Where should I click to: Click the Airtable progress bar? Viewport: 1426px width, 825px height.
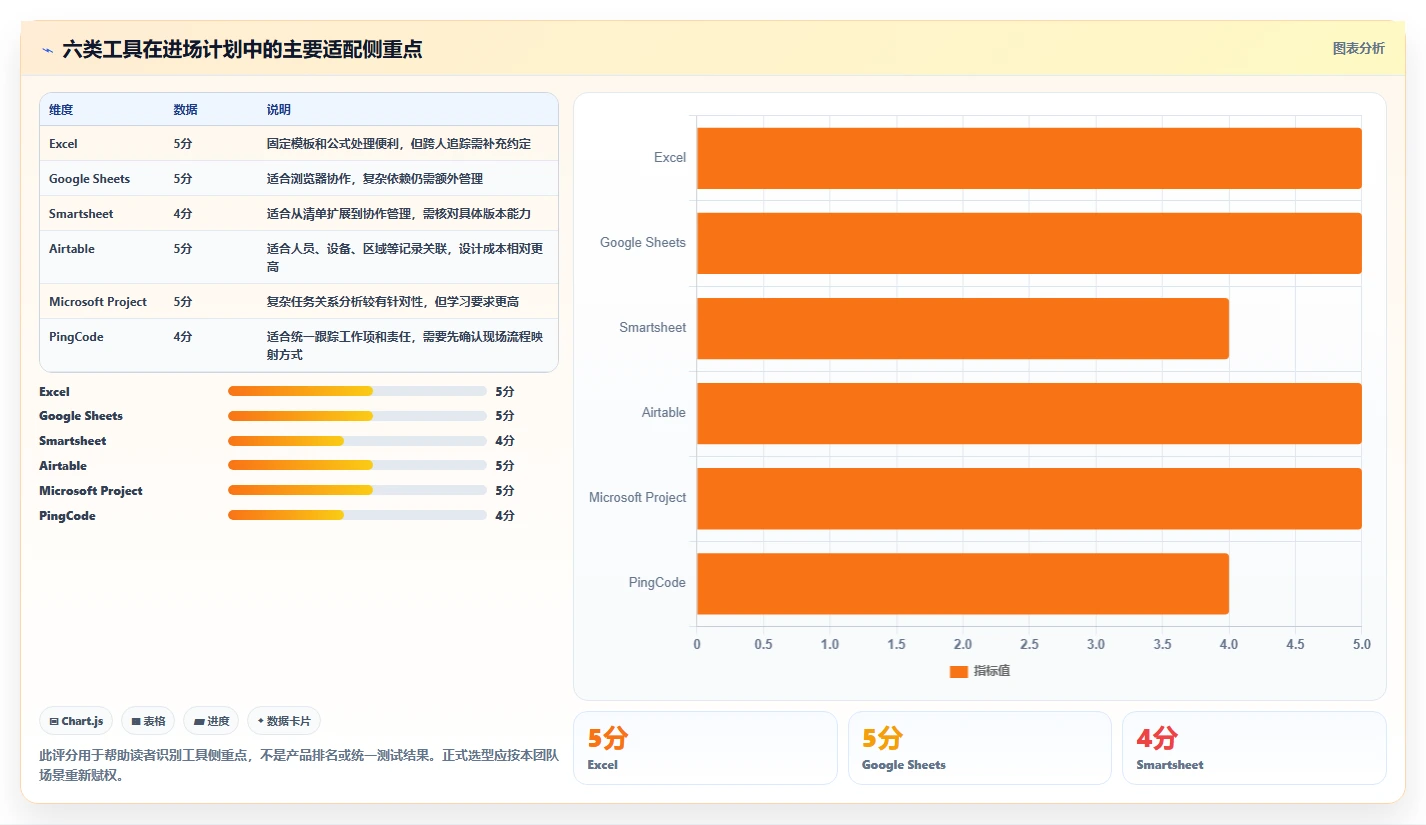click(357, 466)
